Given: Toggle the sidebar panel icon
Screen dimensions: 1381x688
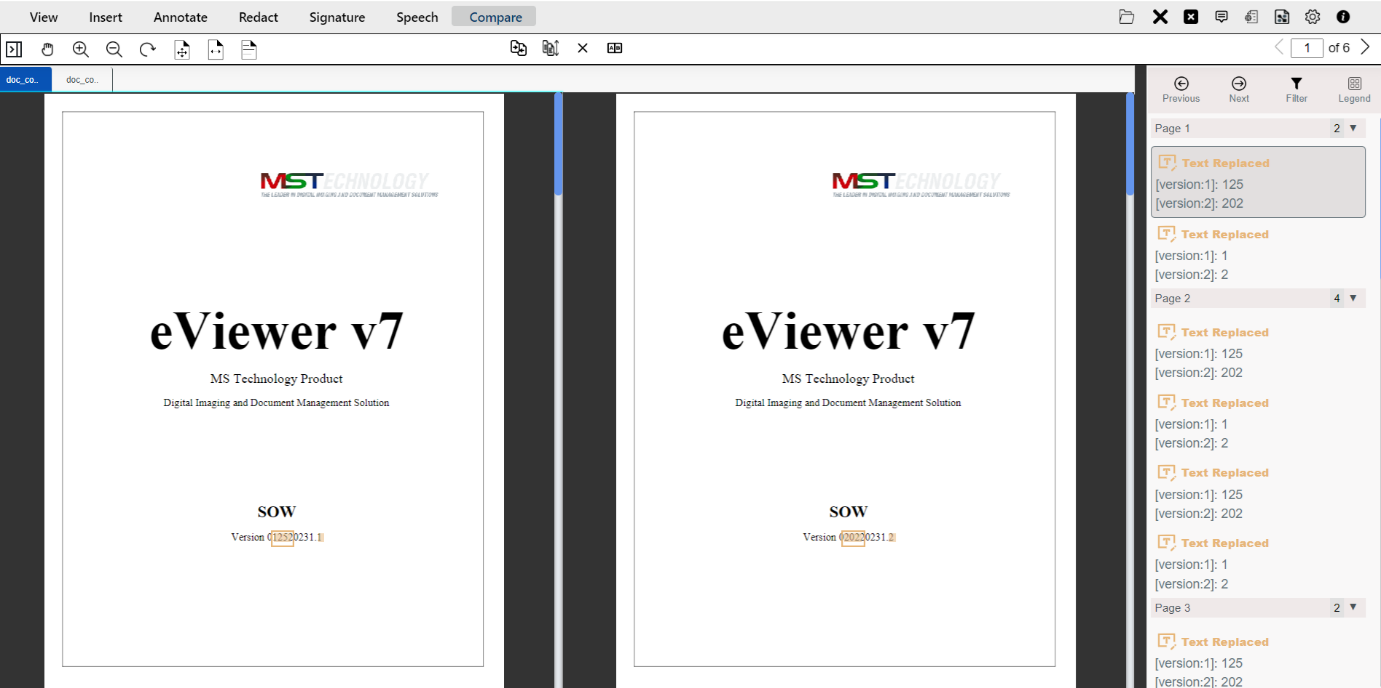Looking at the screenshot, I should click(14, 49).
